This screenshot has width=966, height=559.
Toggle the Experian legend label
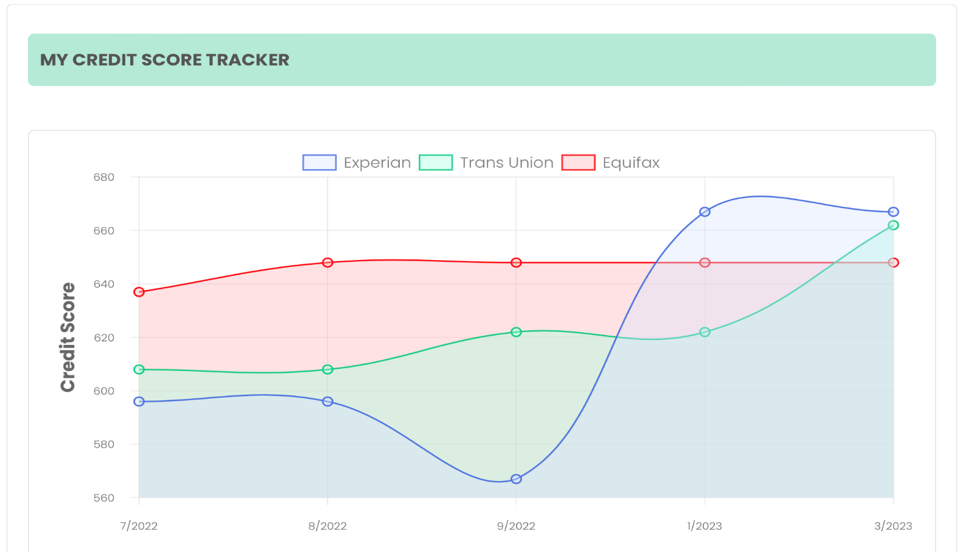tap(377, 163)
